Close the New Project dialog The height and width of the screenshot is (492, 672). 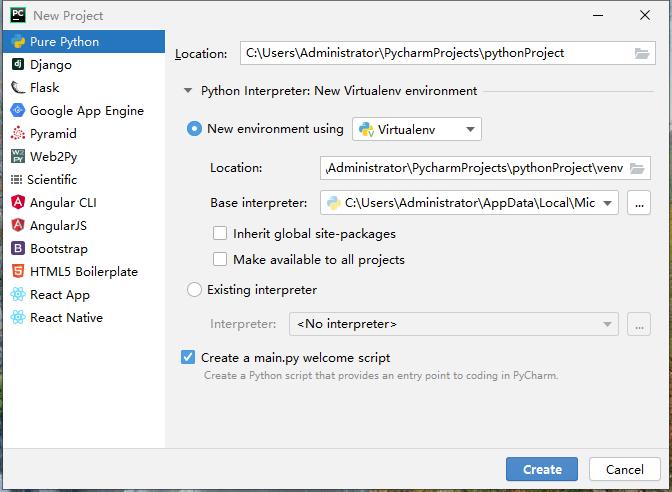(x=645, y=15)
